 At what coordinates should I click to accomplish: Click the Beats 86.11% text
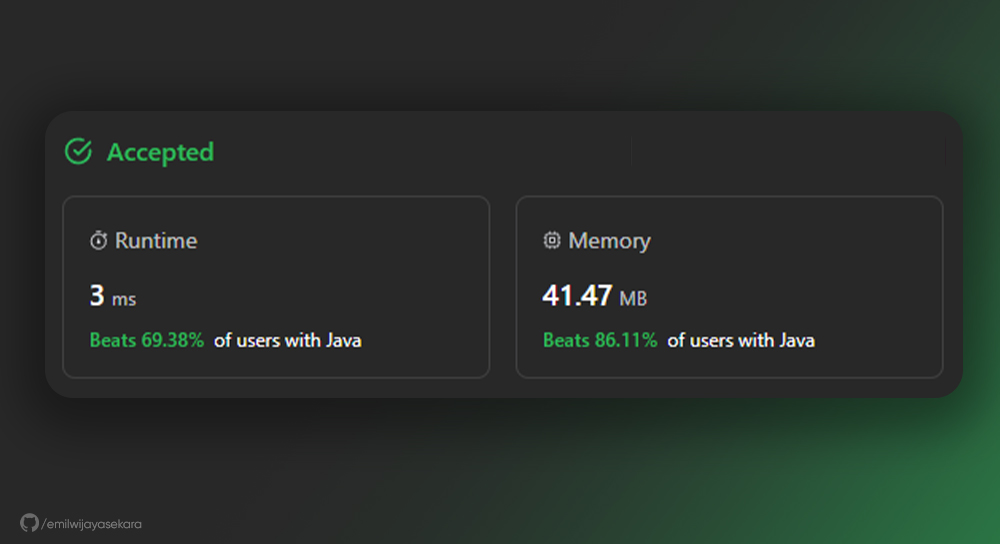pyautogui.click(x=599, y=340)
